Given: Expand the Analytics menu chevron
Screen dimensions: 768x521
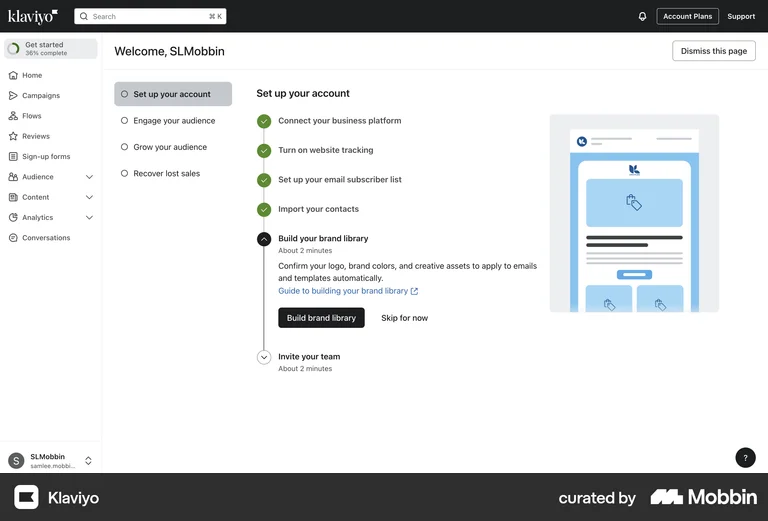Looking at the screenshot, I should pos(89,217).
